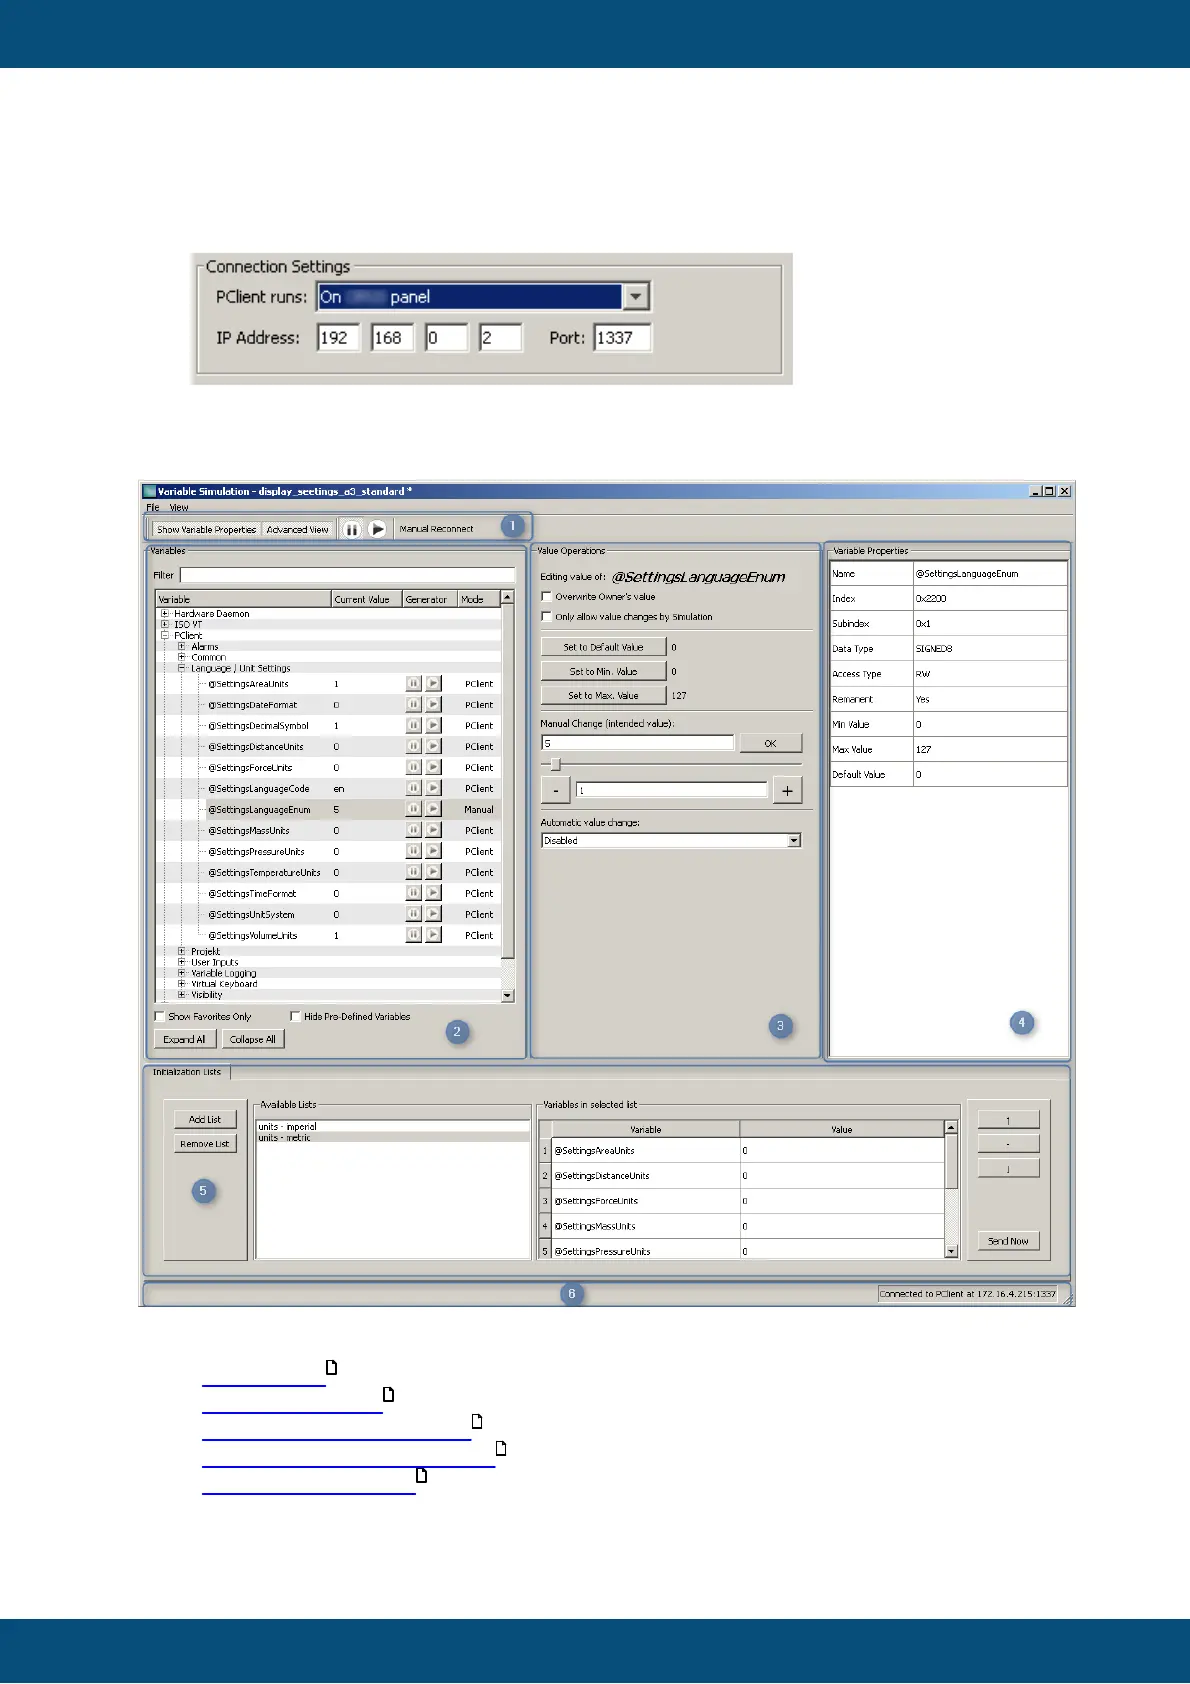Click the Add List button
This screenshot has width=1190, height=1684.
click(205, 1119)
